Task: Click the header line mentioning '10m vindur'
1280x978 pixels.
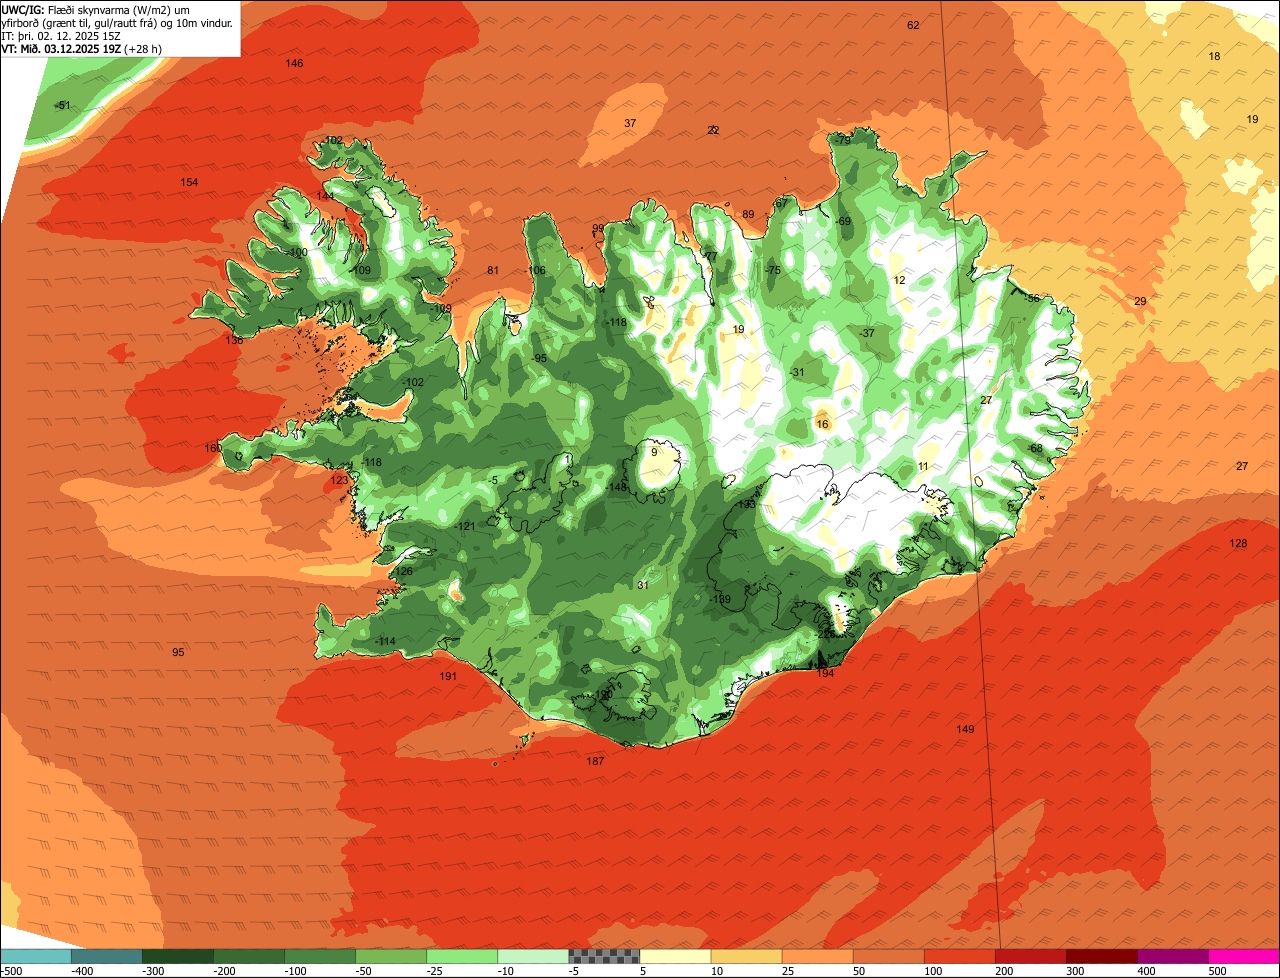Action: [118, 22]
